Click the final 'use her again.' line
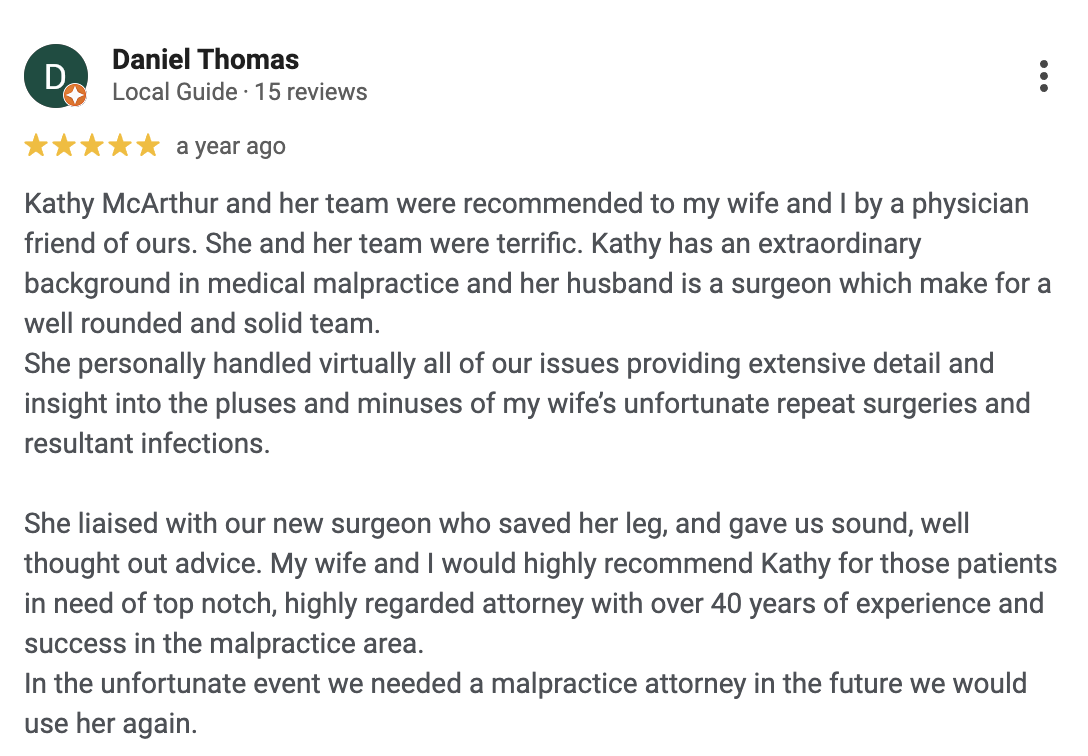 [x=110, y=723]
